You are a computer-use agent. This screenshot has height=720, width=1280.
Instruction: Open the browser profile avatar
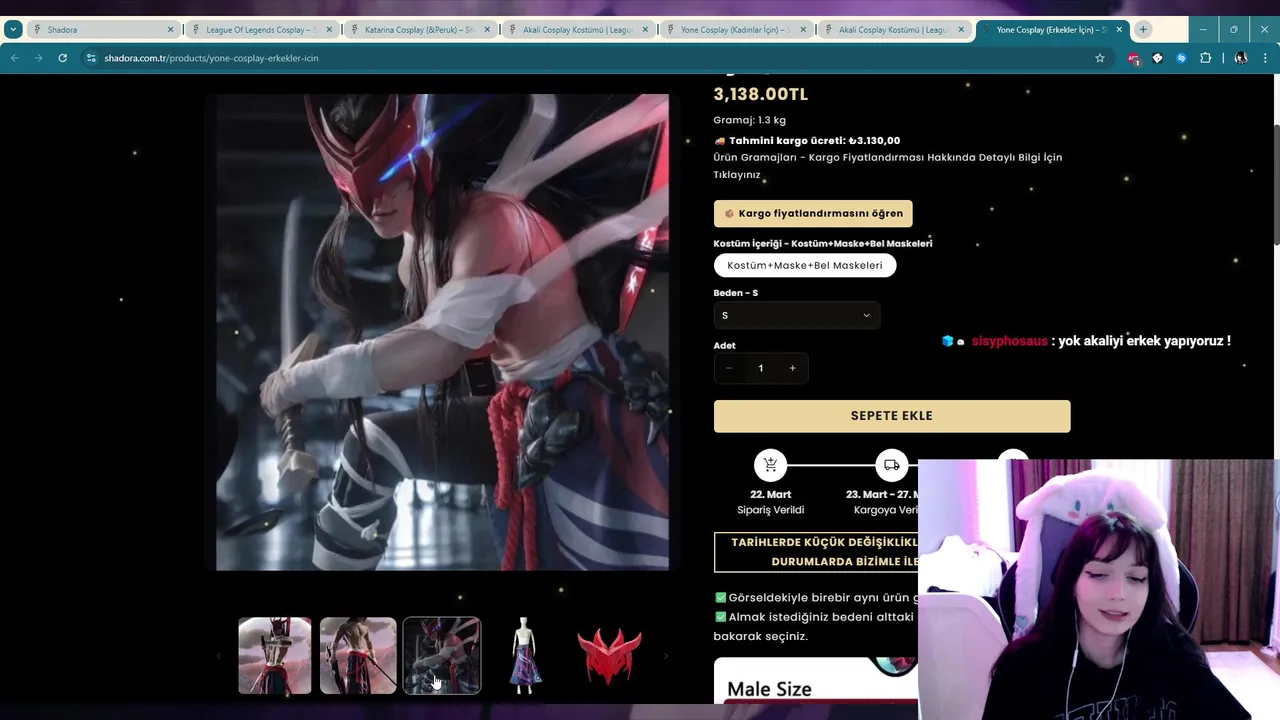(x=1241, y=58)
